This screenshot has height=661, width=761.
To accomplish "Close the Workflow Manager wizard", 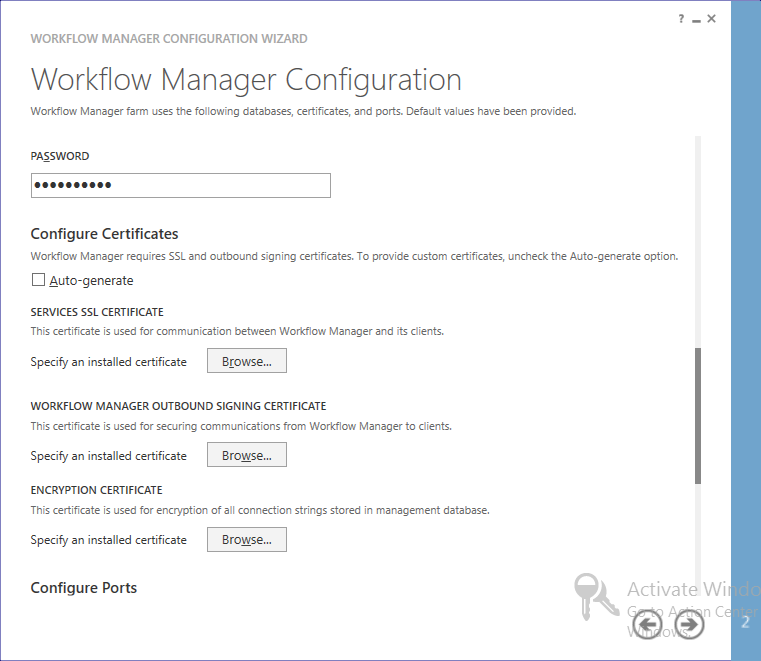I will pos(712,18).
